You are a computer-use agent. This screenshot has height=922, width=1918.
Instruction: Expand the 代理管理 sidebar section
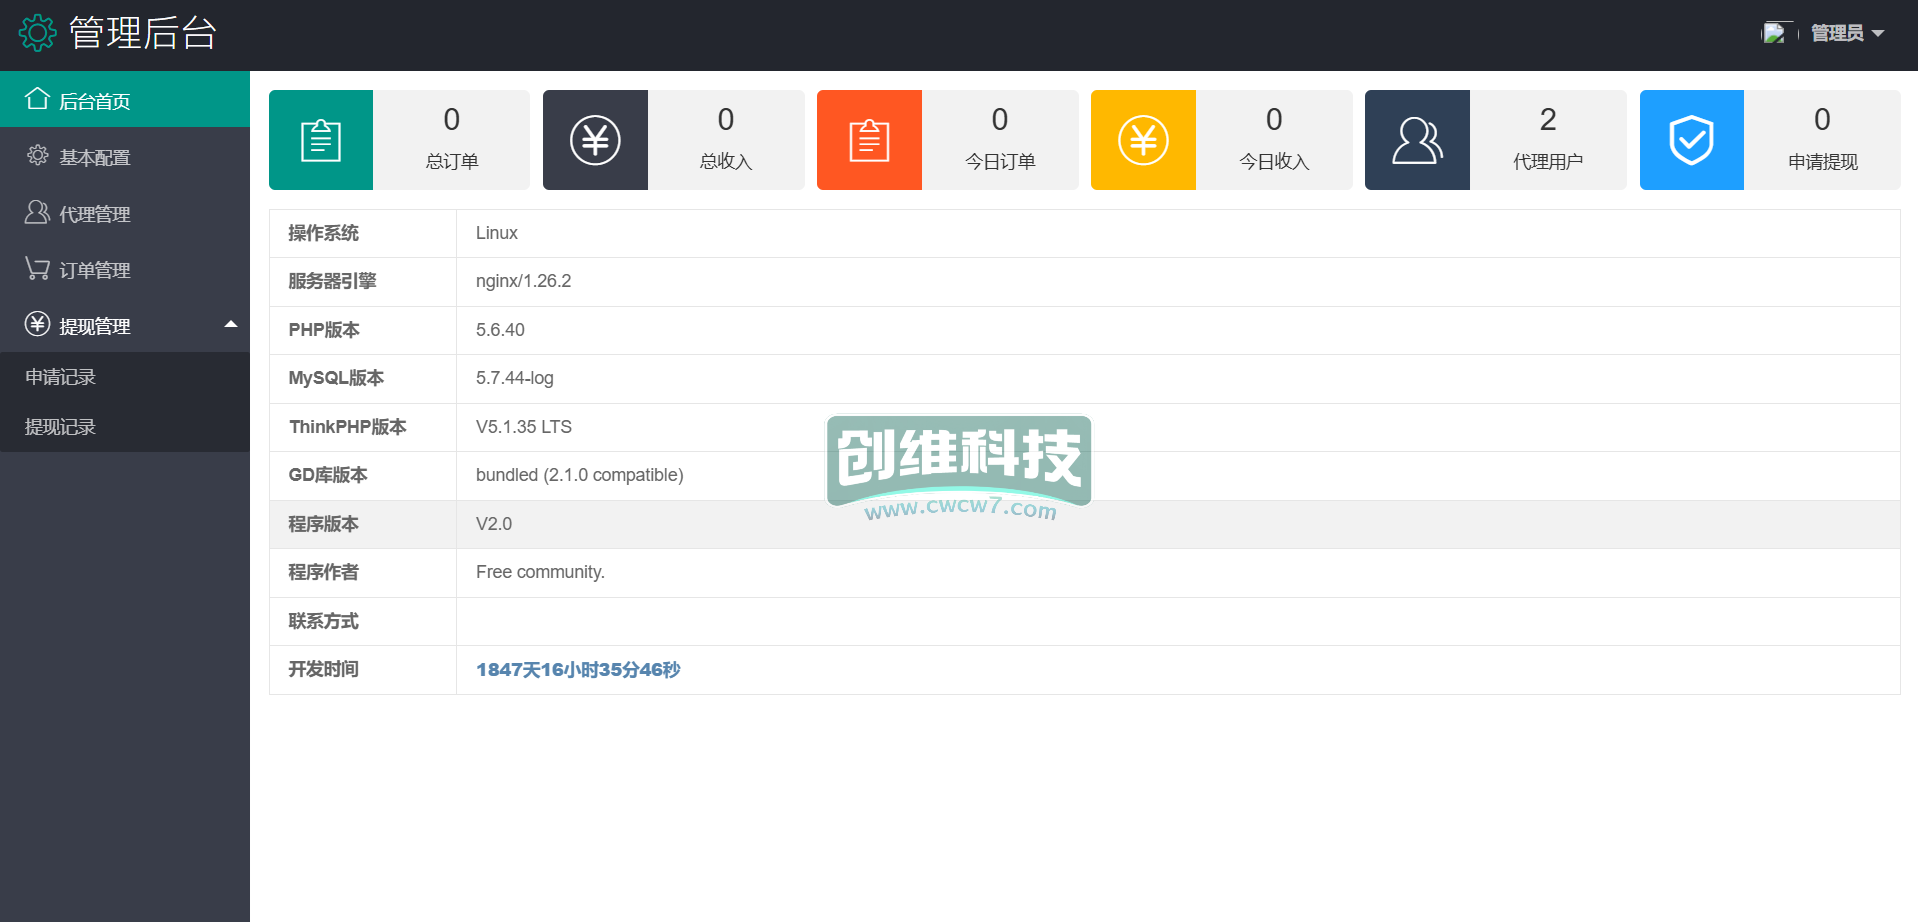click(94, 214)
